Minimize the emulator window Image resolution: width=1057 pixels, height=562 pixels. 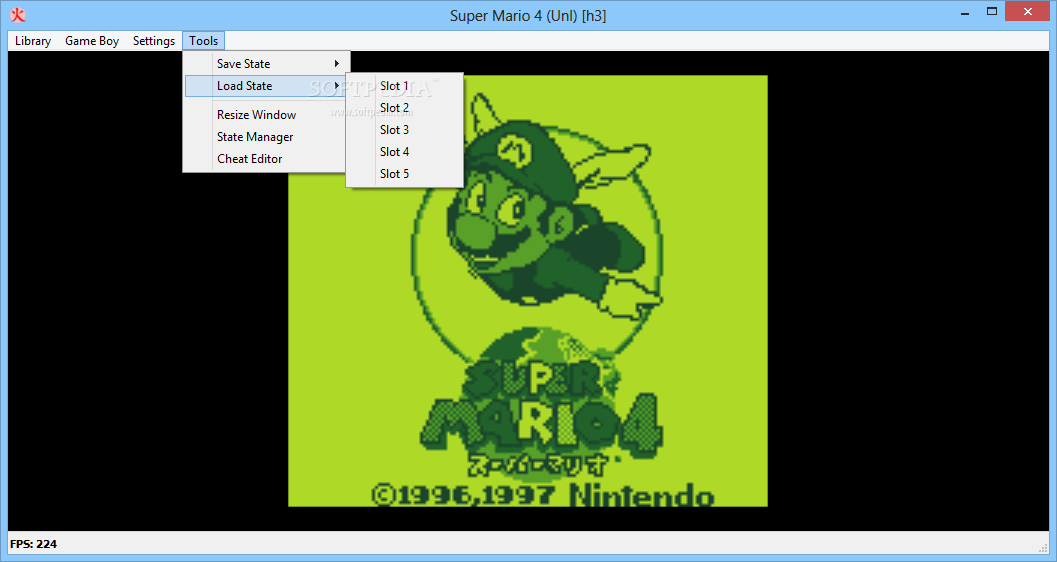point(965,11)
